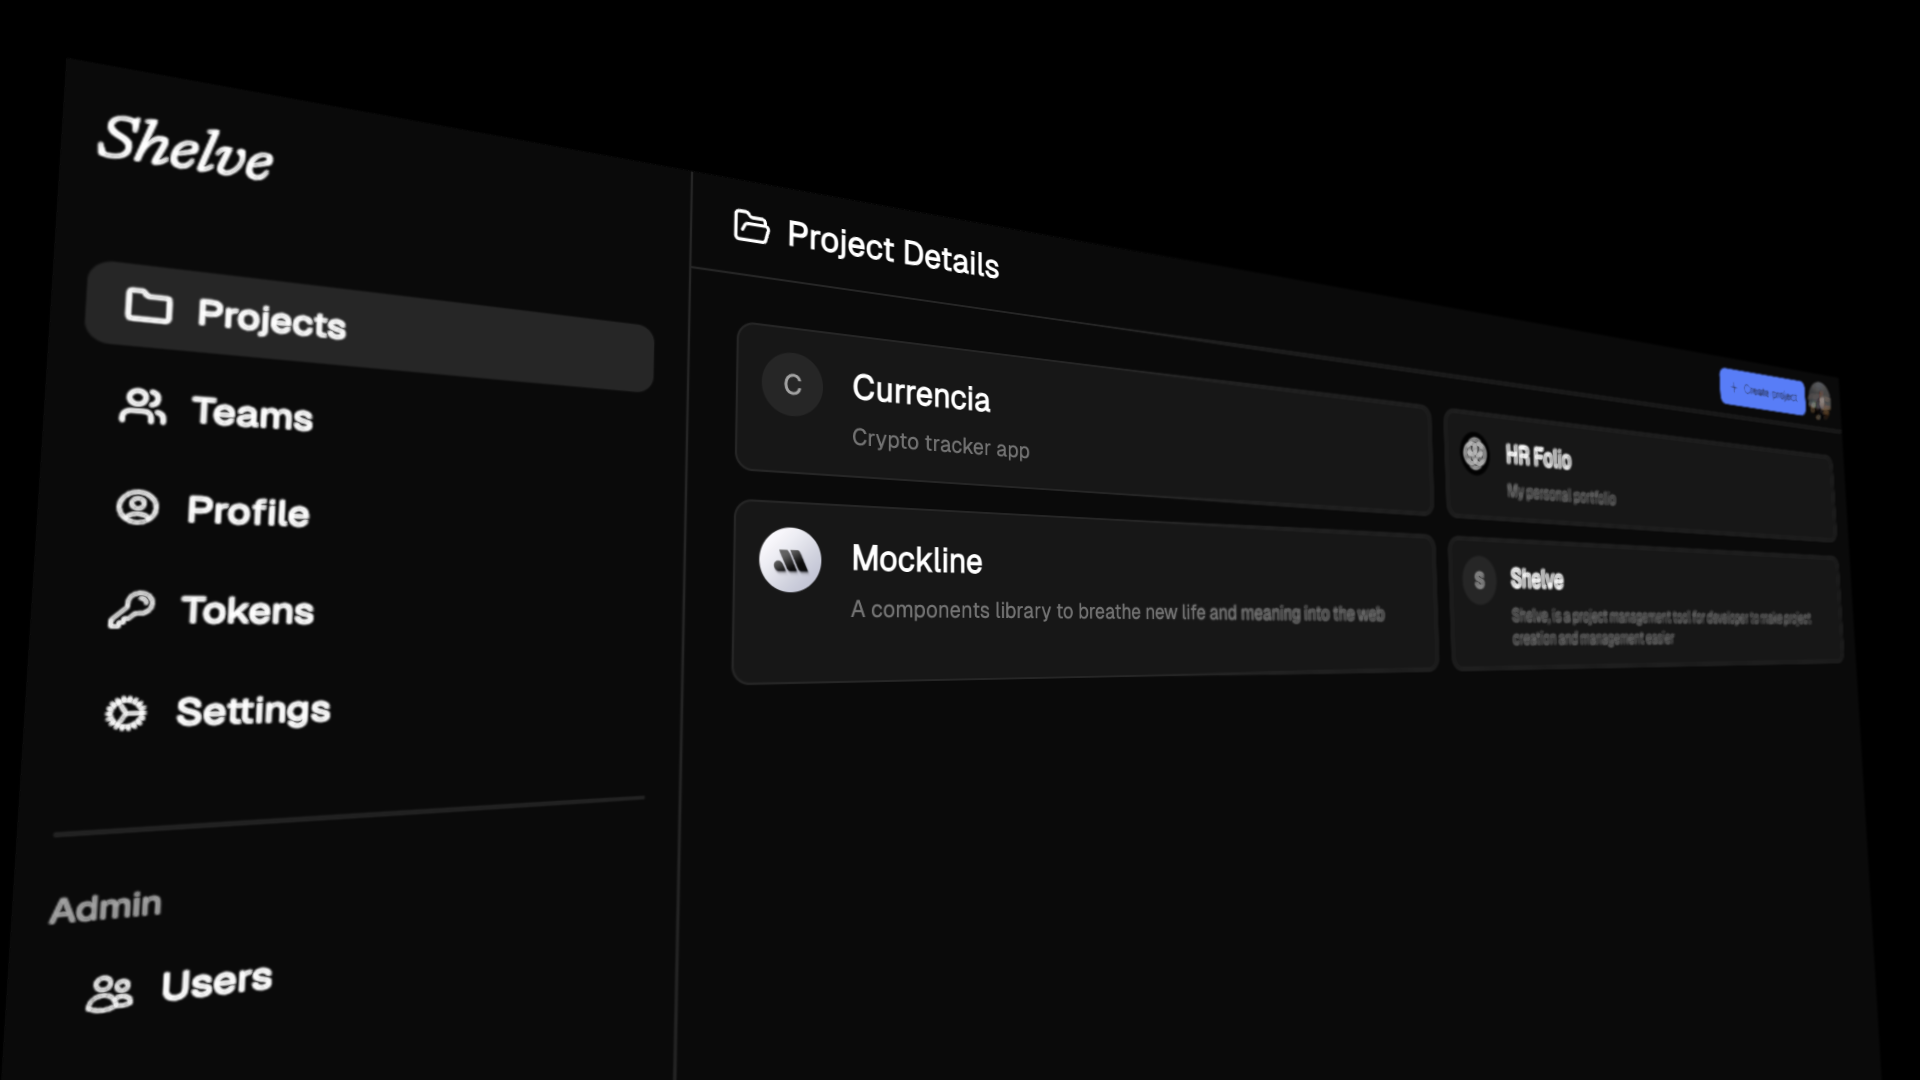This screenshot has height=1080, width=1920.
Task: Click the Users group icon
Action: tap(109, 993)
